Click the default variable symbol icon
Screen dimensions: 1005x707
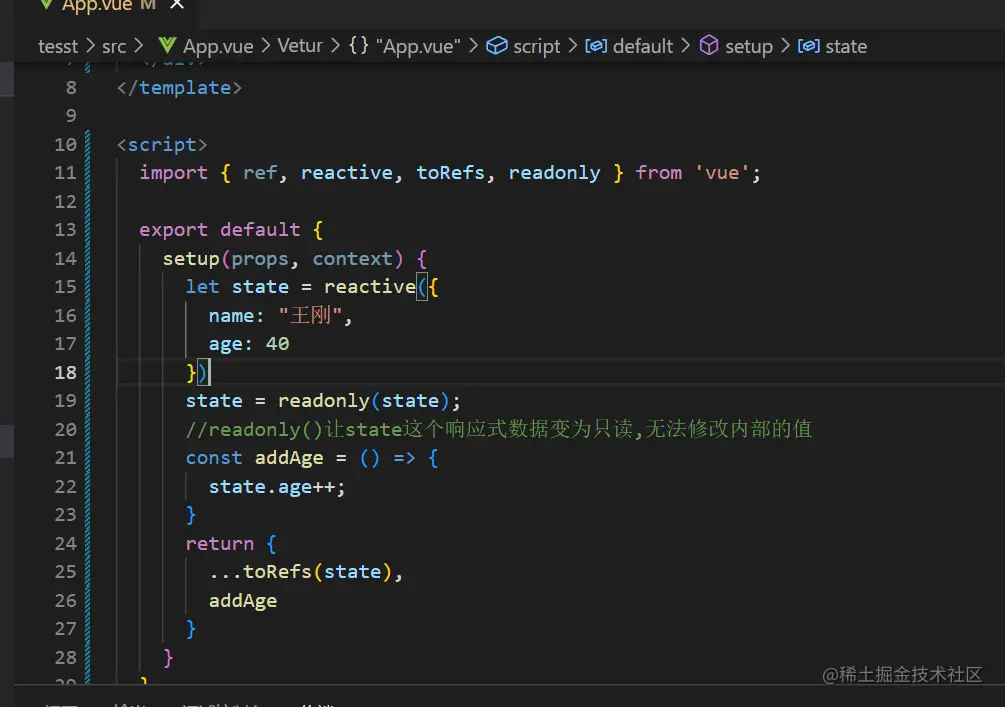point(596,46)
